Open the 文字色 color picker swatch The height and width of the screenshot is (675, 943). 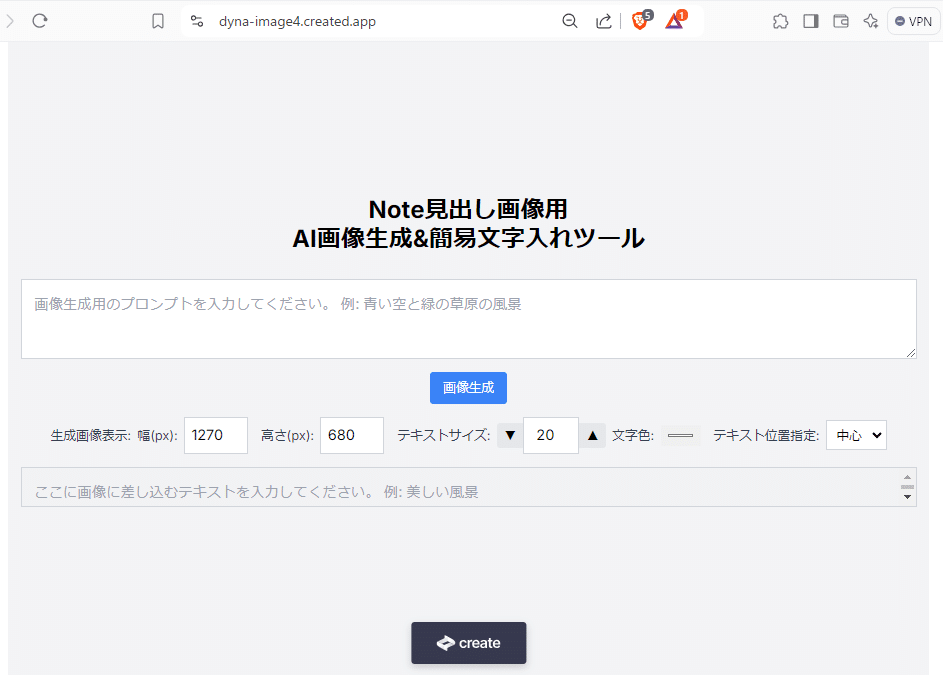[681, 435]
